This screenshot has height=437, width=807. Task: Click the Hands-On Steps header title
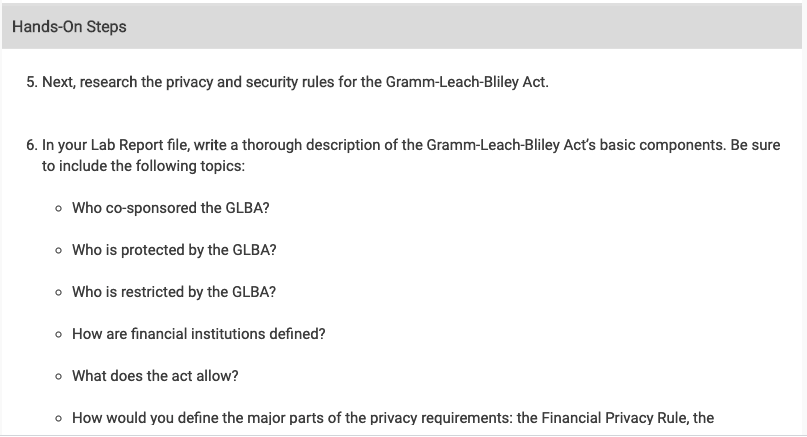[69, 27]
